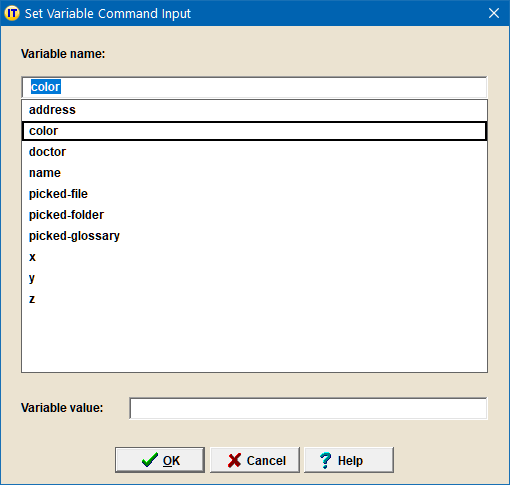This screenshot has width=510, height=485.
Task: Click the Variable name input field
Action: click(254, 87)
